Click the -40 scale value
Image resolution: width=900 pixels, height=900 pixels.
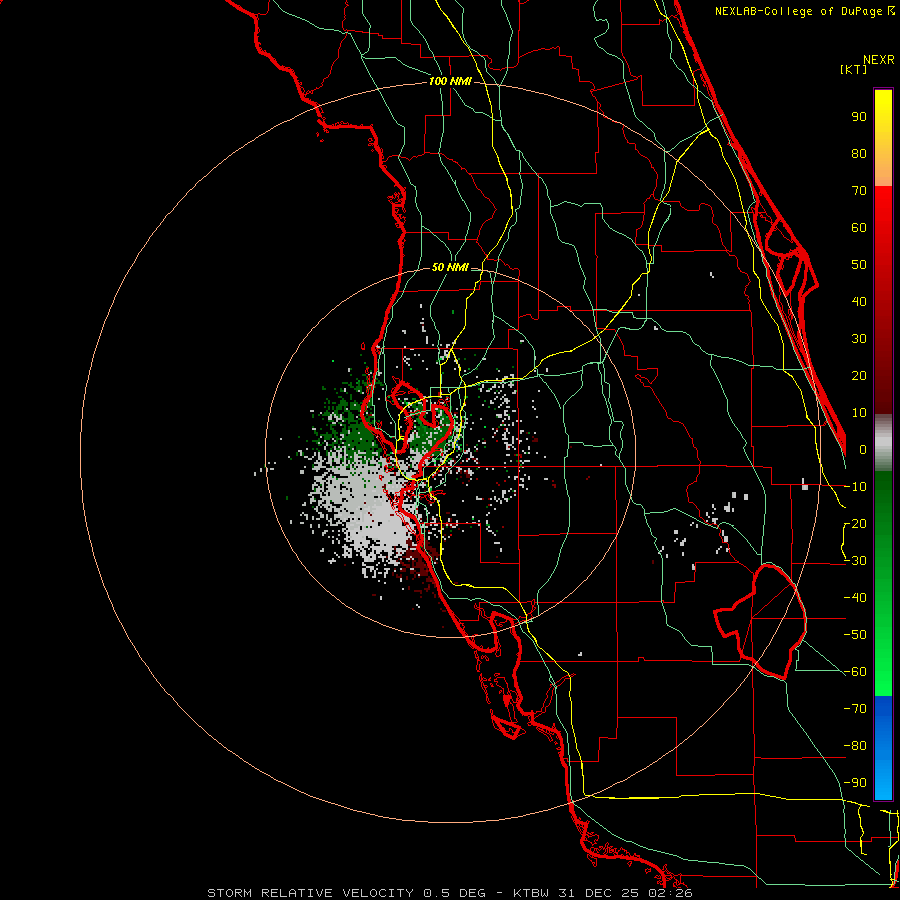pos(855,598)
